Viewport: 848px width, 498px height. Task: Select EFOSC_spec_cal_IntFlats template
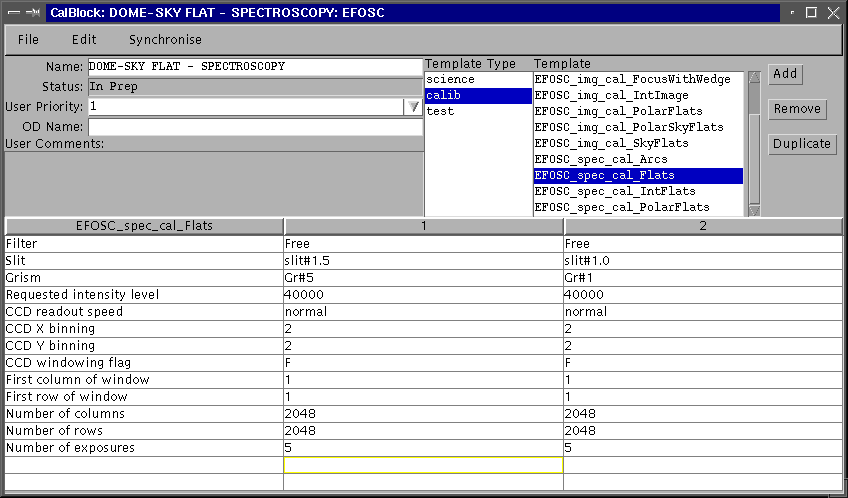(638, 191)
